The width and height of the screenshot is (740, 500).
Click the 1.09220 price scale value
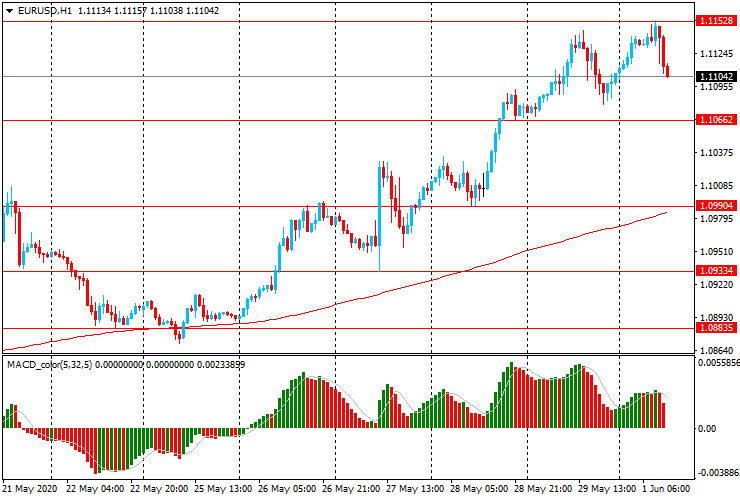pyautogui.click(x=716, y=285)
